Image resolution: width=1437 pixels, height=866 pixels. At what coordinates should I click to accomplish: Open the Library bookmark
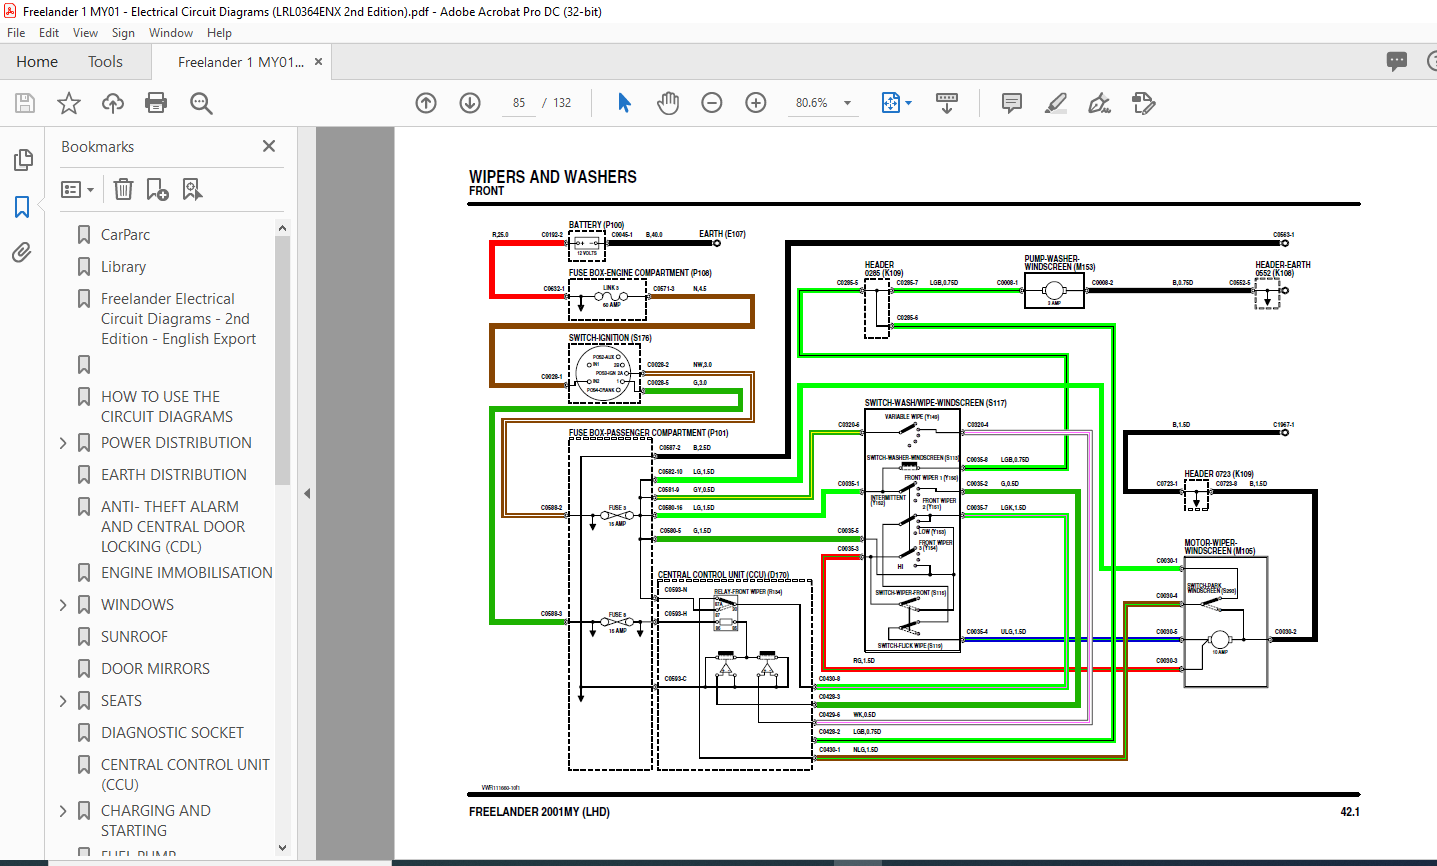coord(124,267)
